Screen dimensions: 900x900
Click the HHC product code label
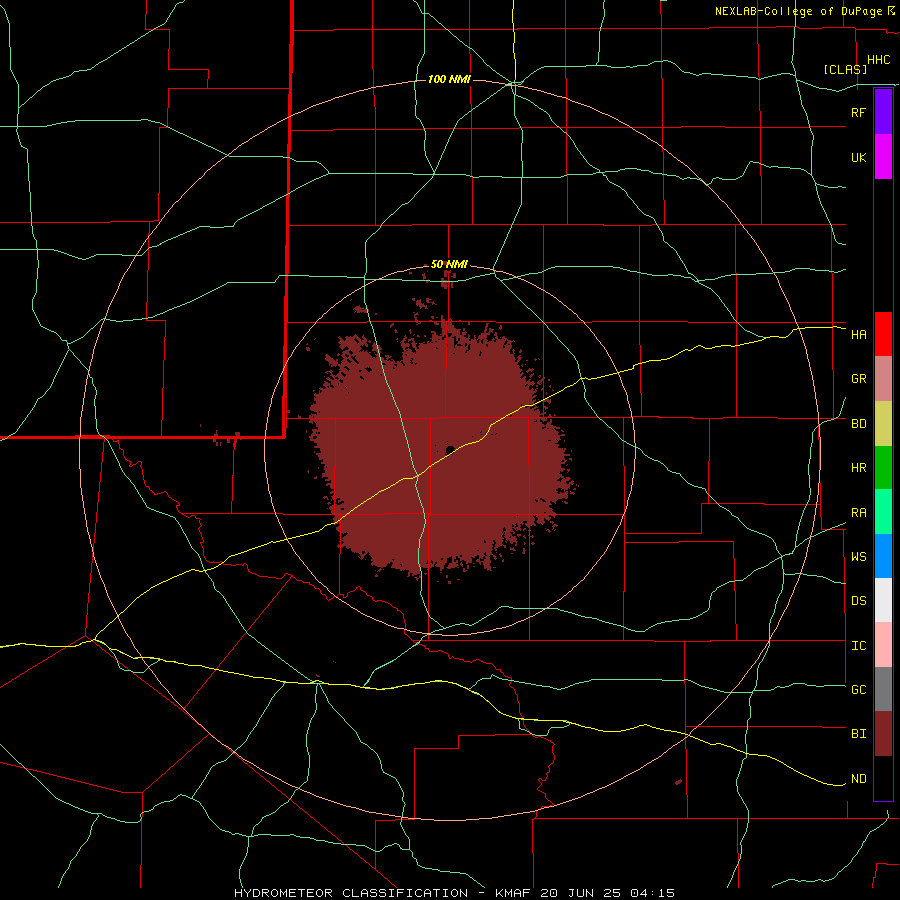point(878,60)
